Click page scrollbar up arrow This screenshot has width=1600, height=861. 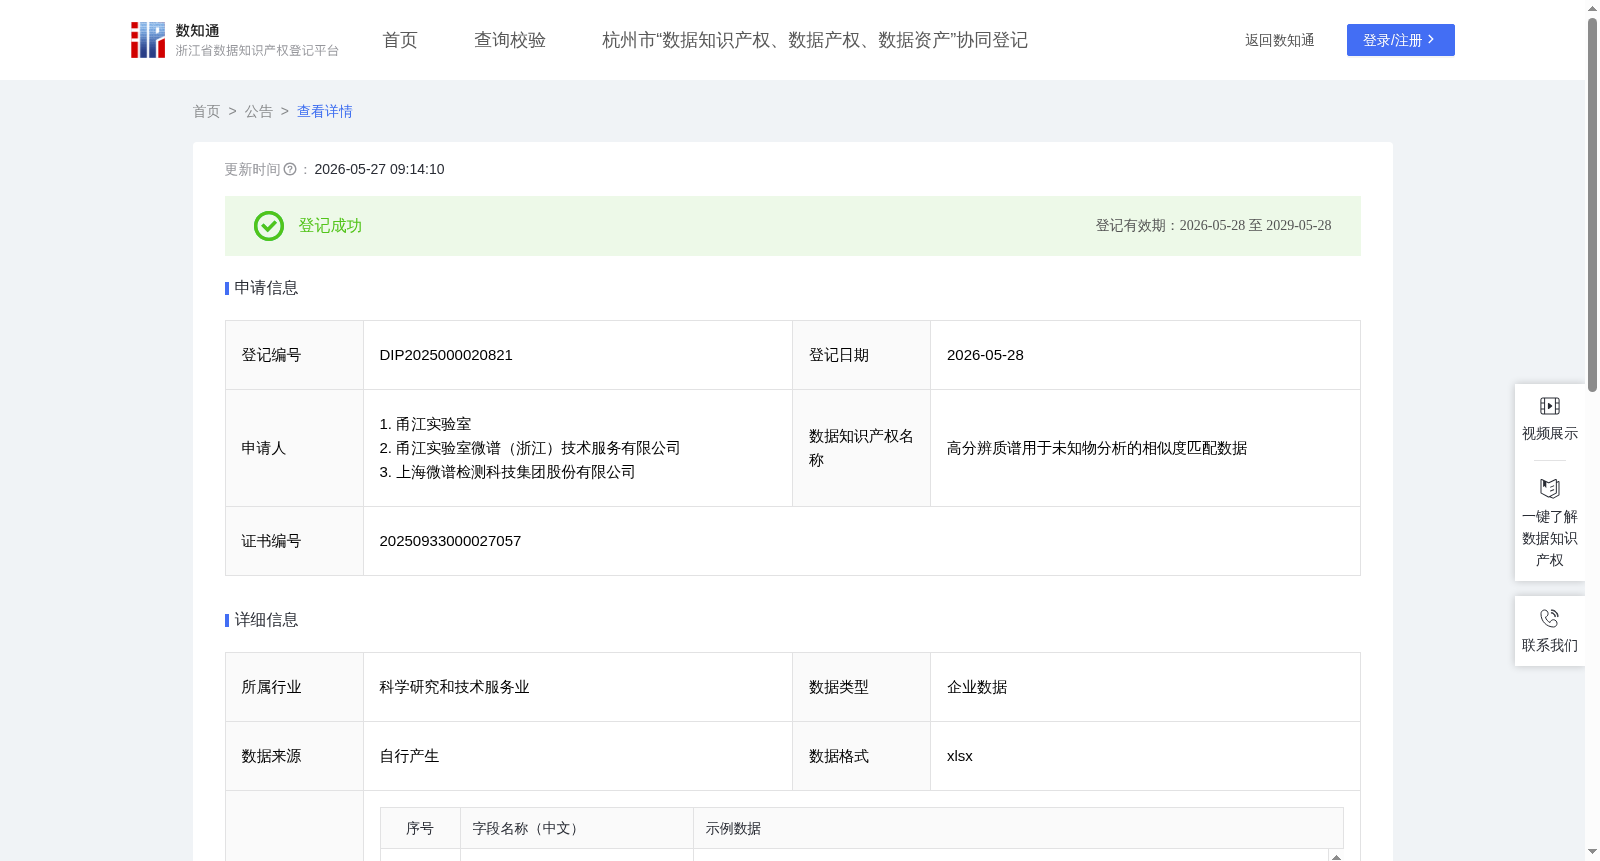(x=1592, y=8)
